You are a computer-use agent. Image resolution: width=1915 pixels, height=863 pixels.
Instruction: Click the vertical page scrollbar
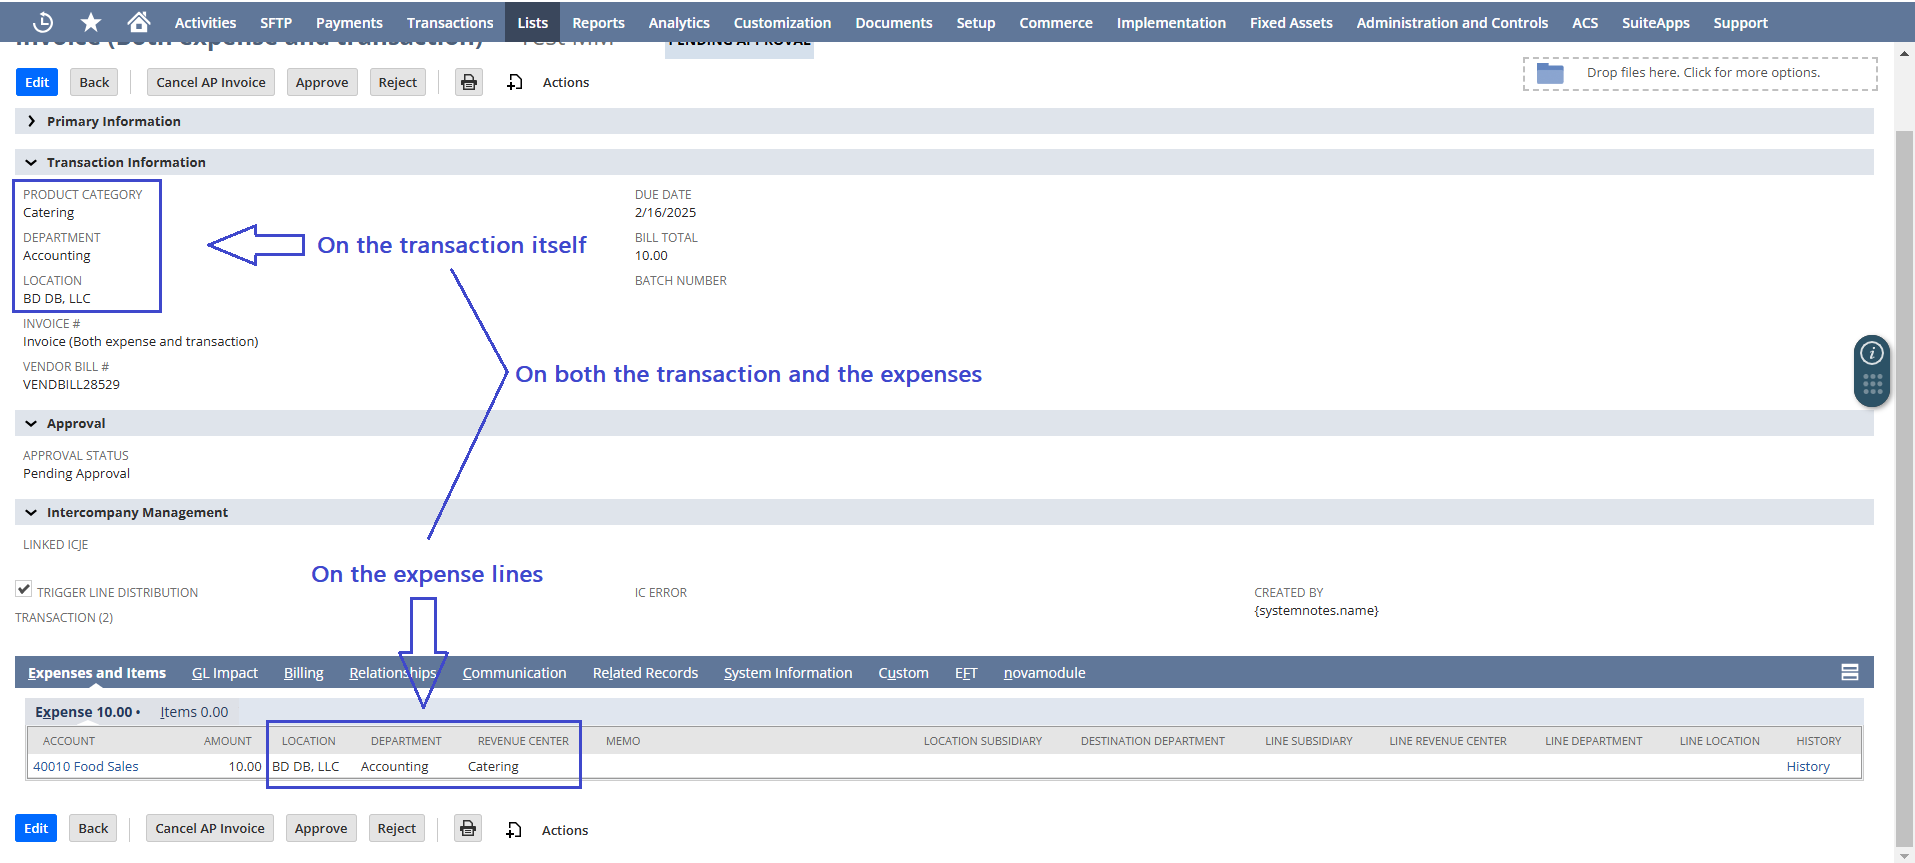pyautogui.click(x=1904, y=450)
